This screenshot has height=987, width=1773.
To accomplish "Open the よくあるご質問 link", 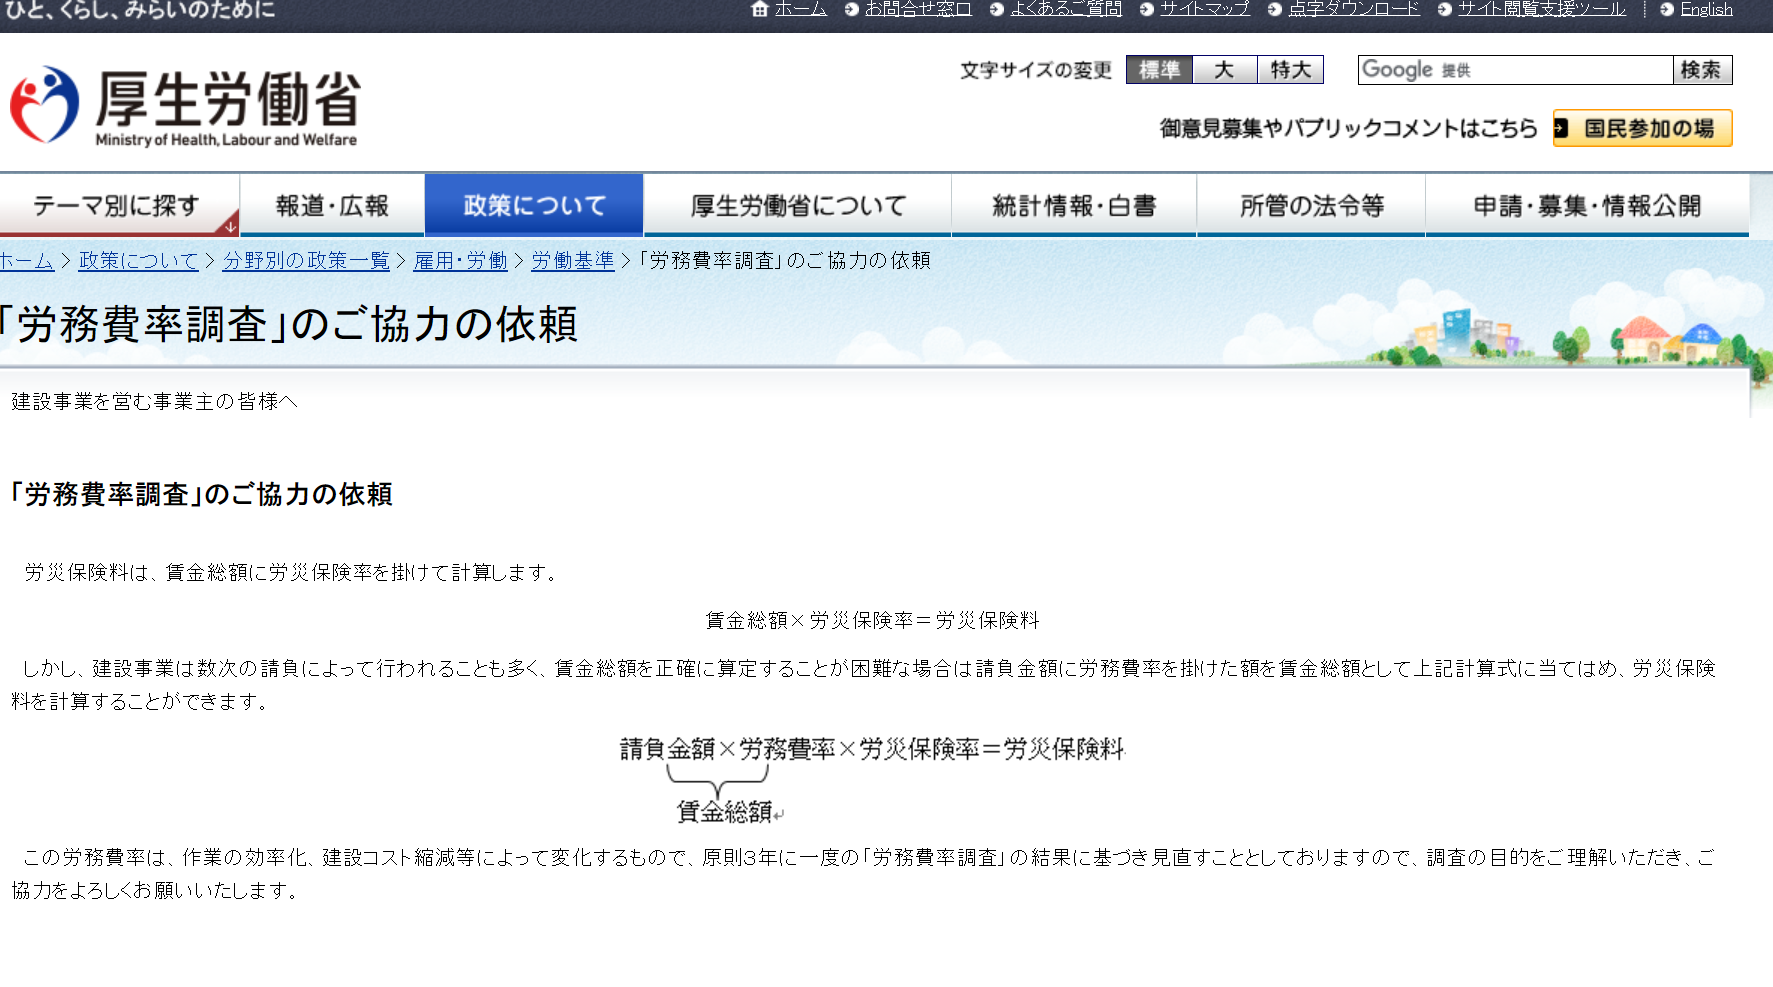I will click(1066, 9).
